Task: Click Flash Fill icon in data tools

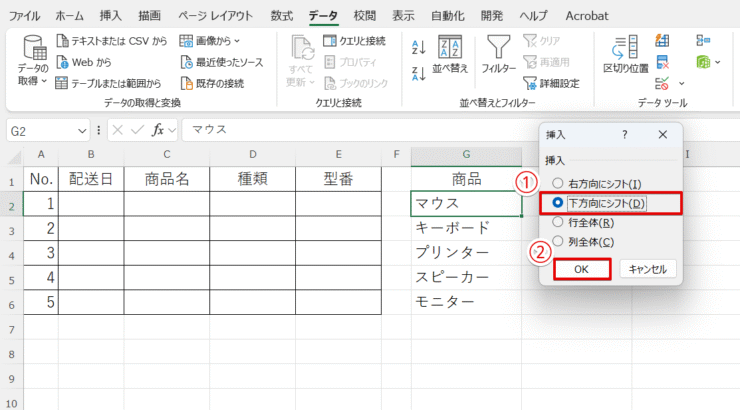Action: [x=662, y=41]
